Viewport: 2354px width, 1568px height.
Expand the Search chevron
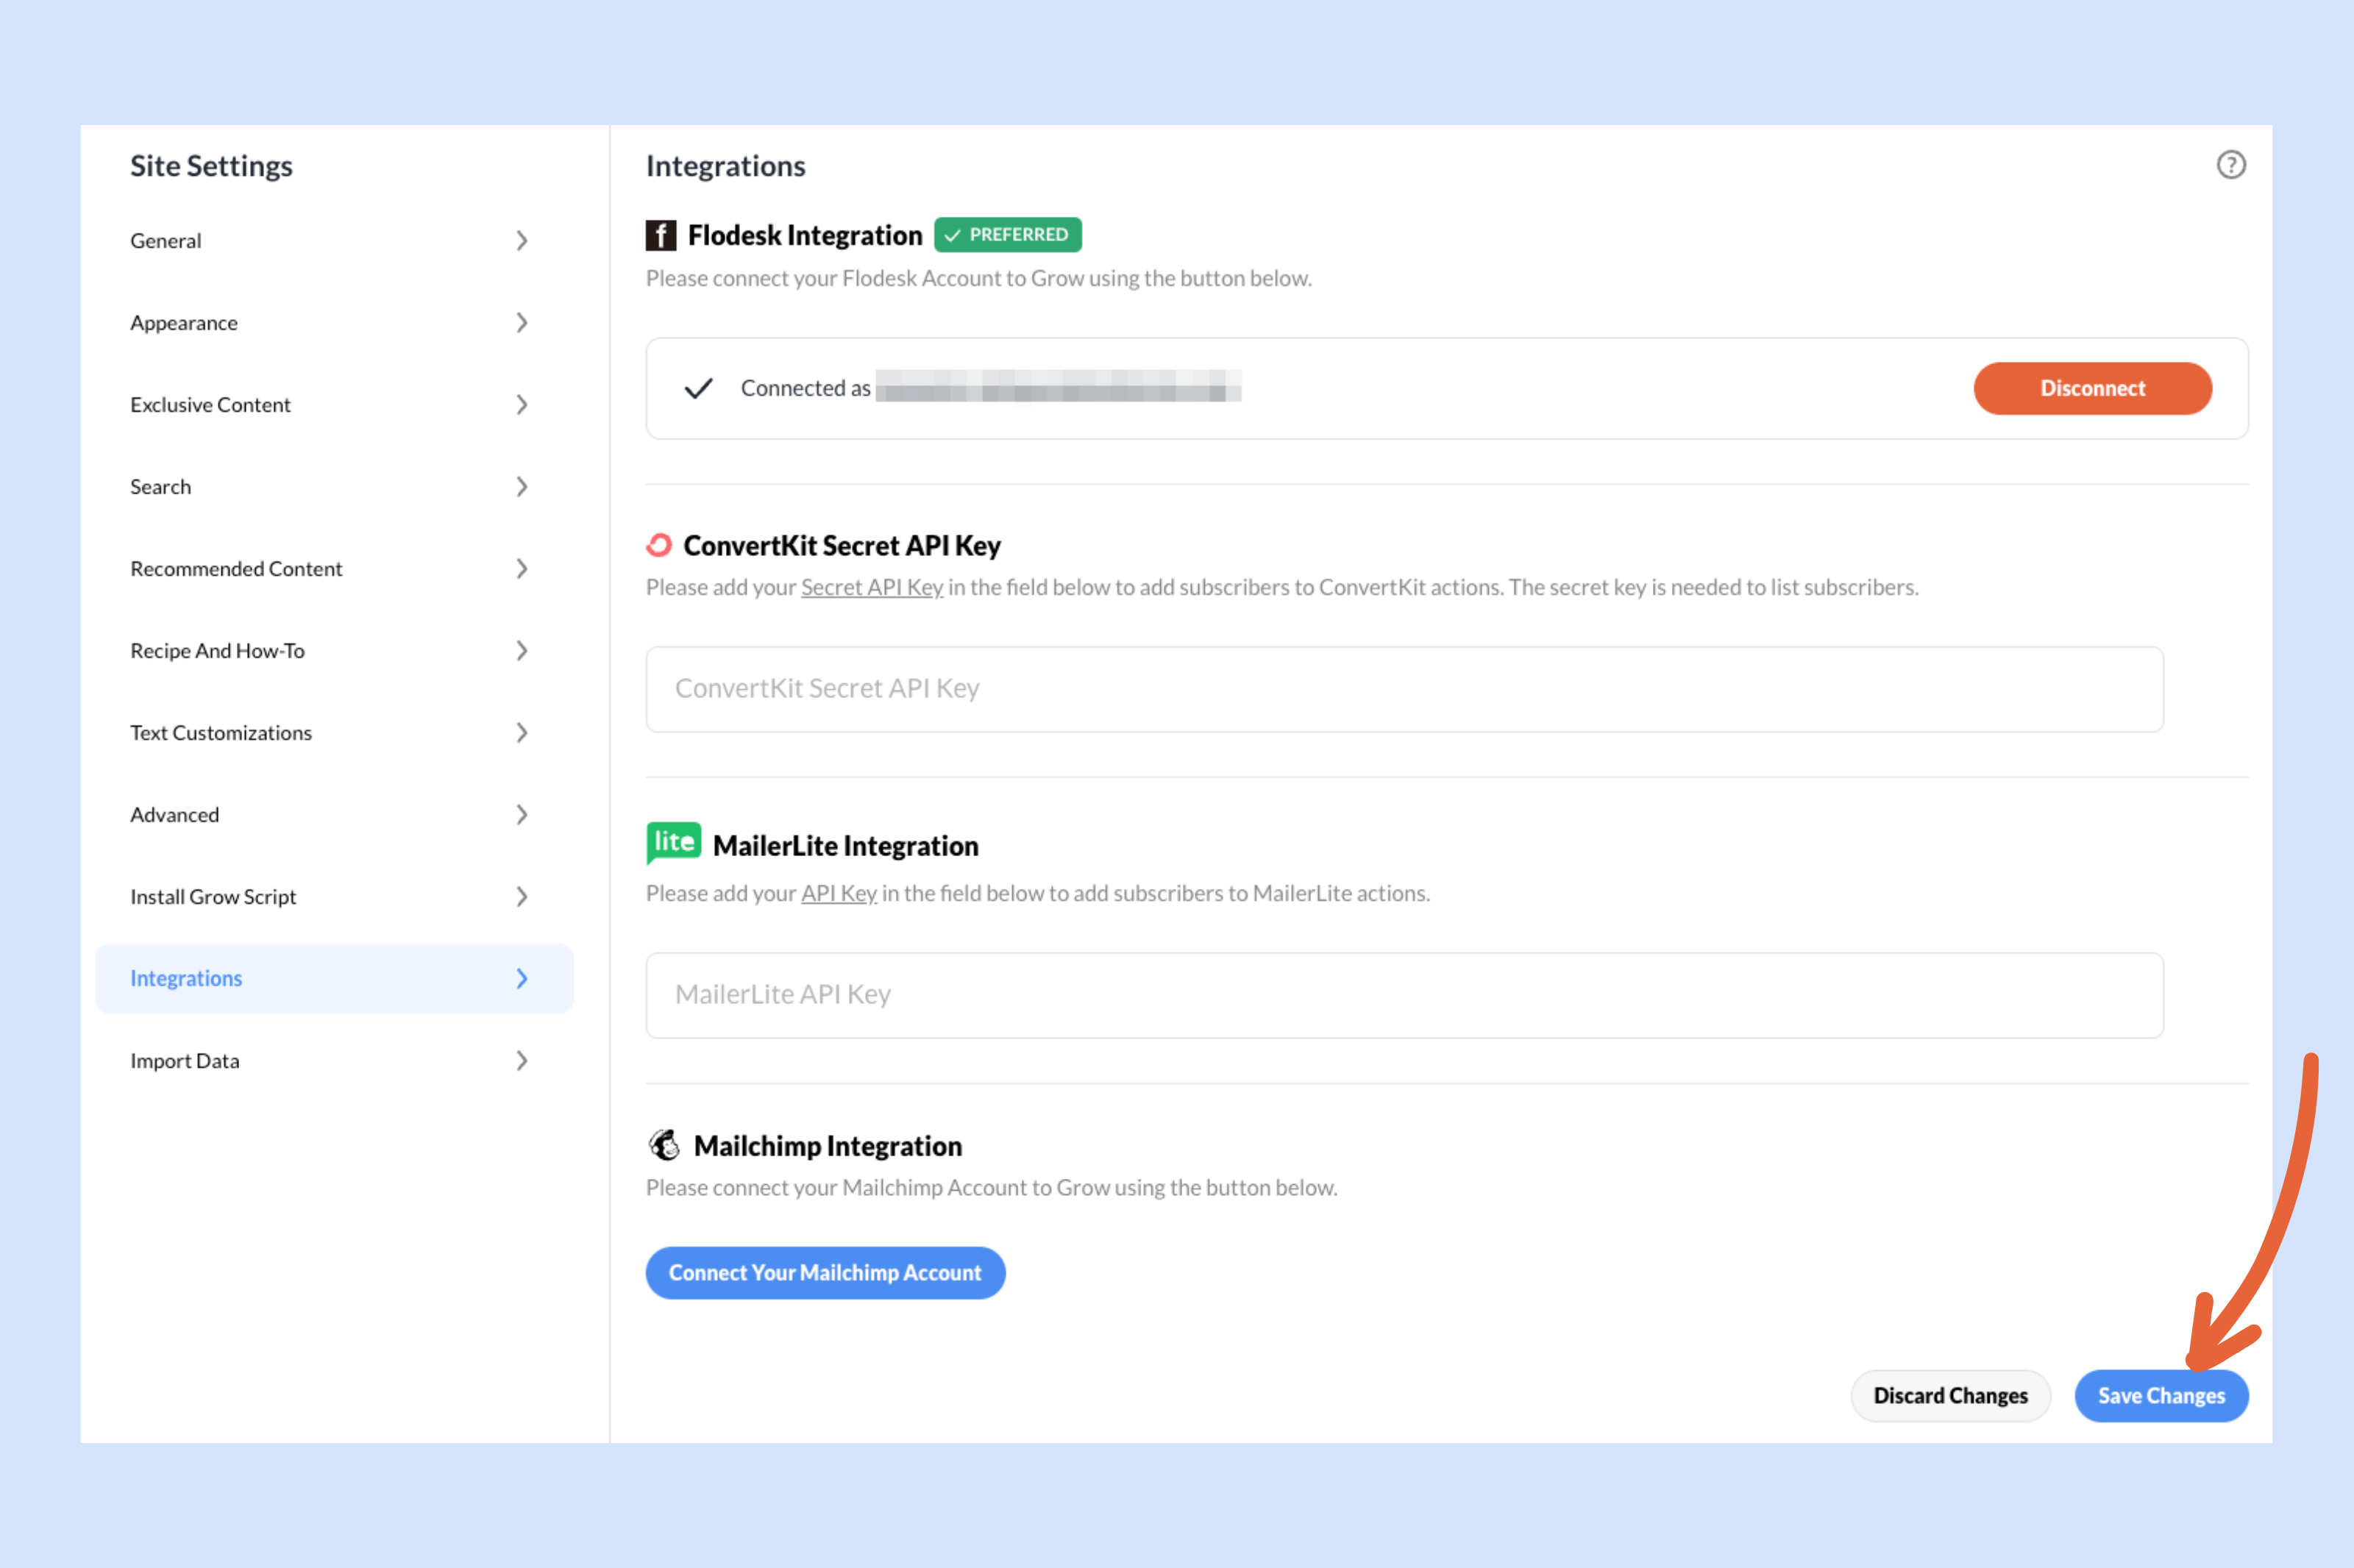tap(521, 487)
